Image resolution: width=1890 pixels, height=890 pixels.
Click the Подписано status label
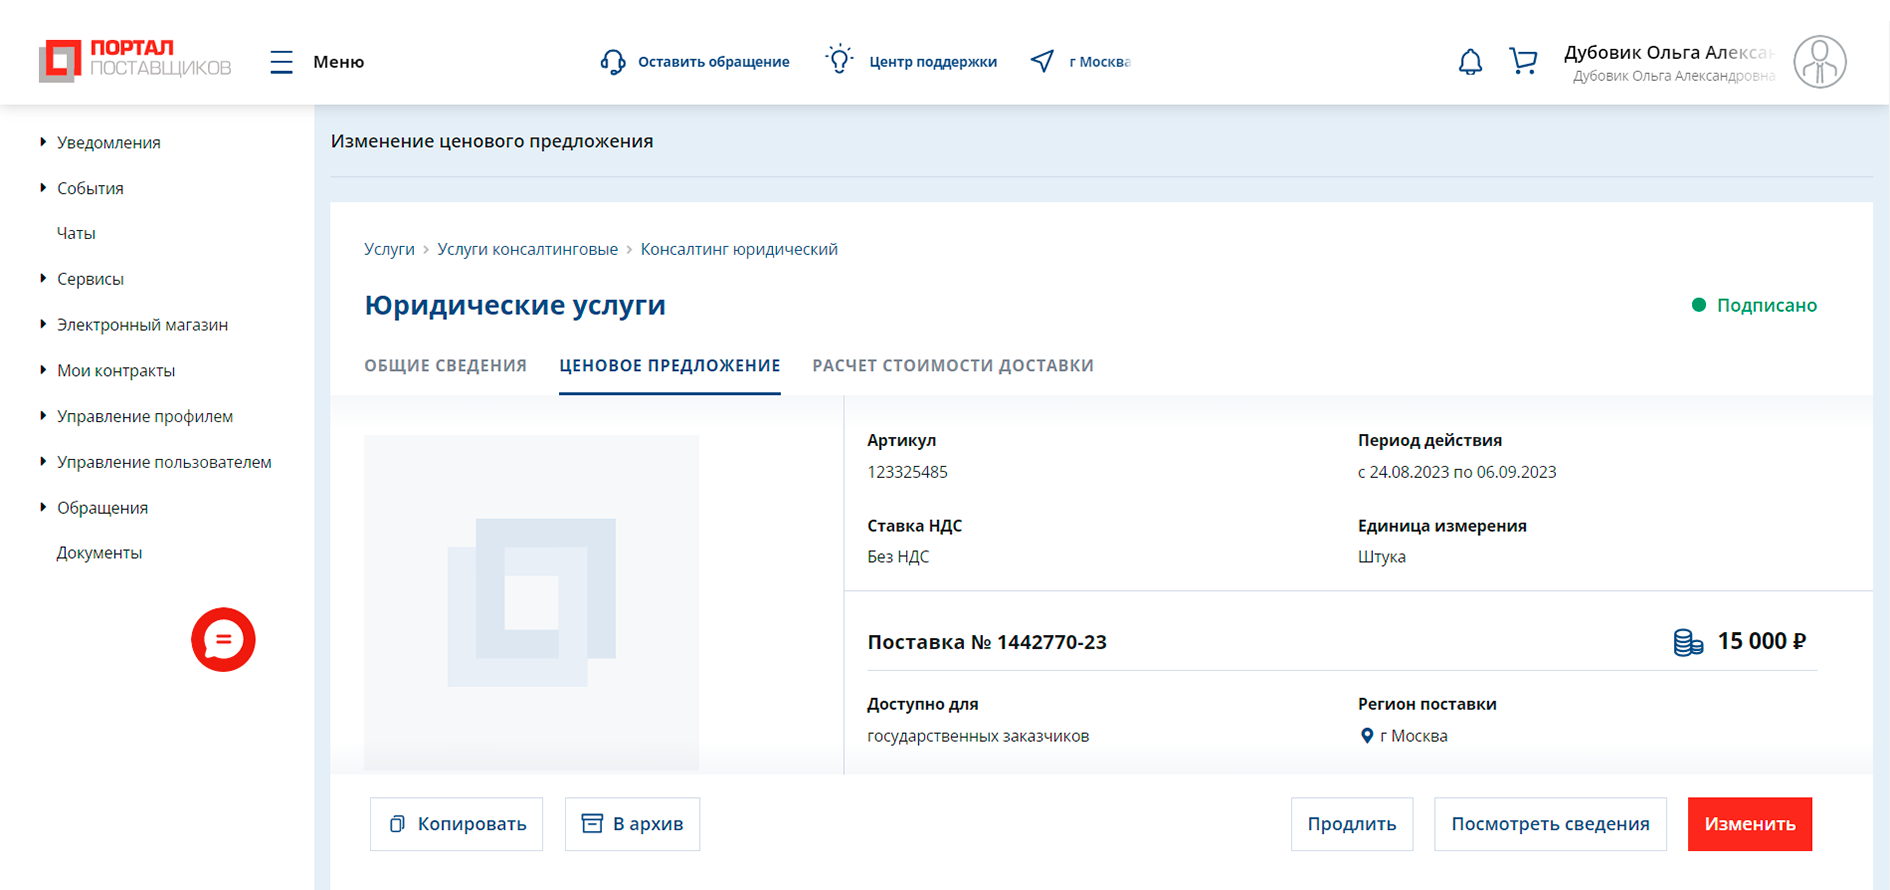(1767, 305)
